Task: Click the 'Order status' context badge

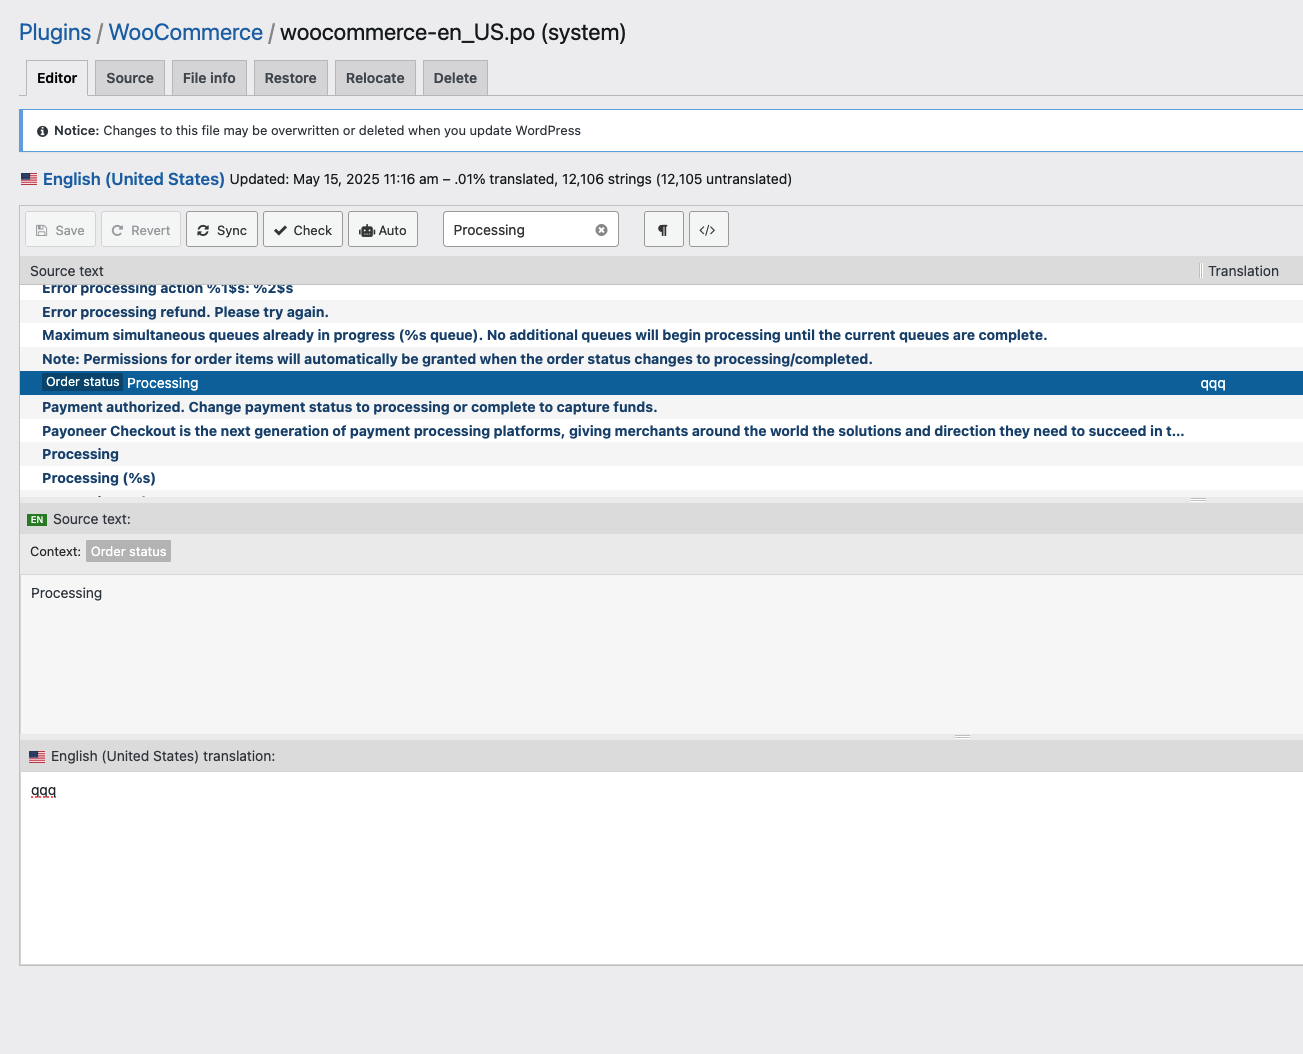Action: pos(128,551)
